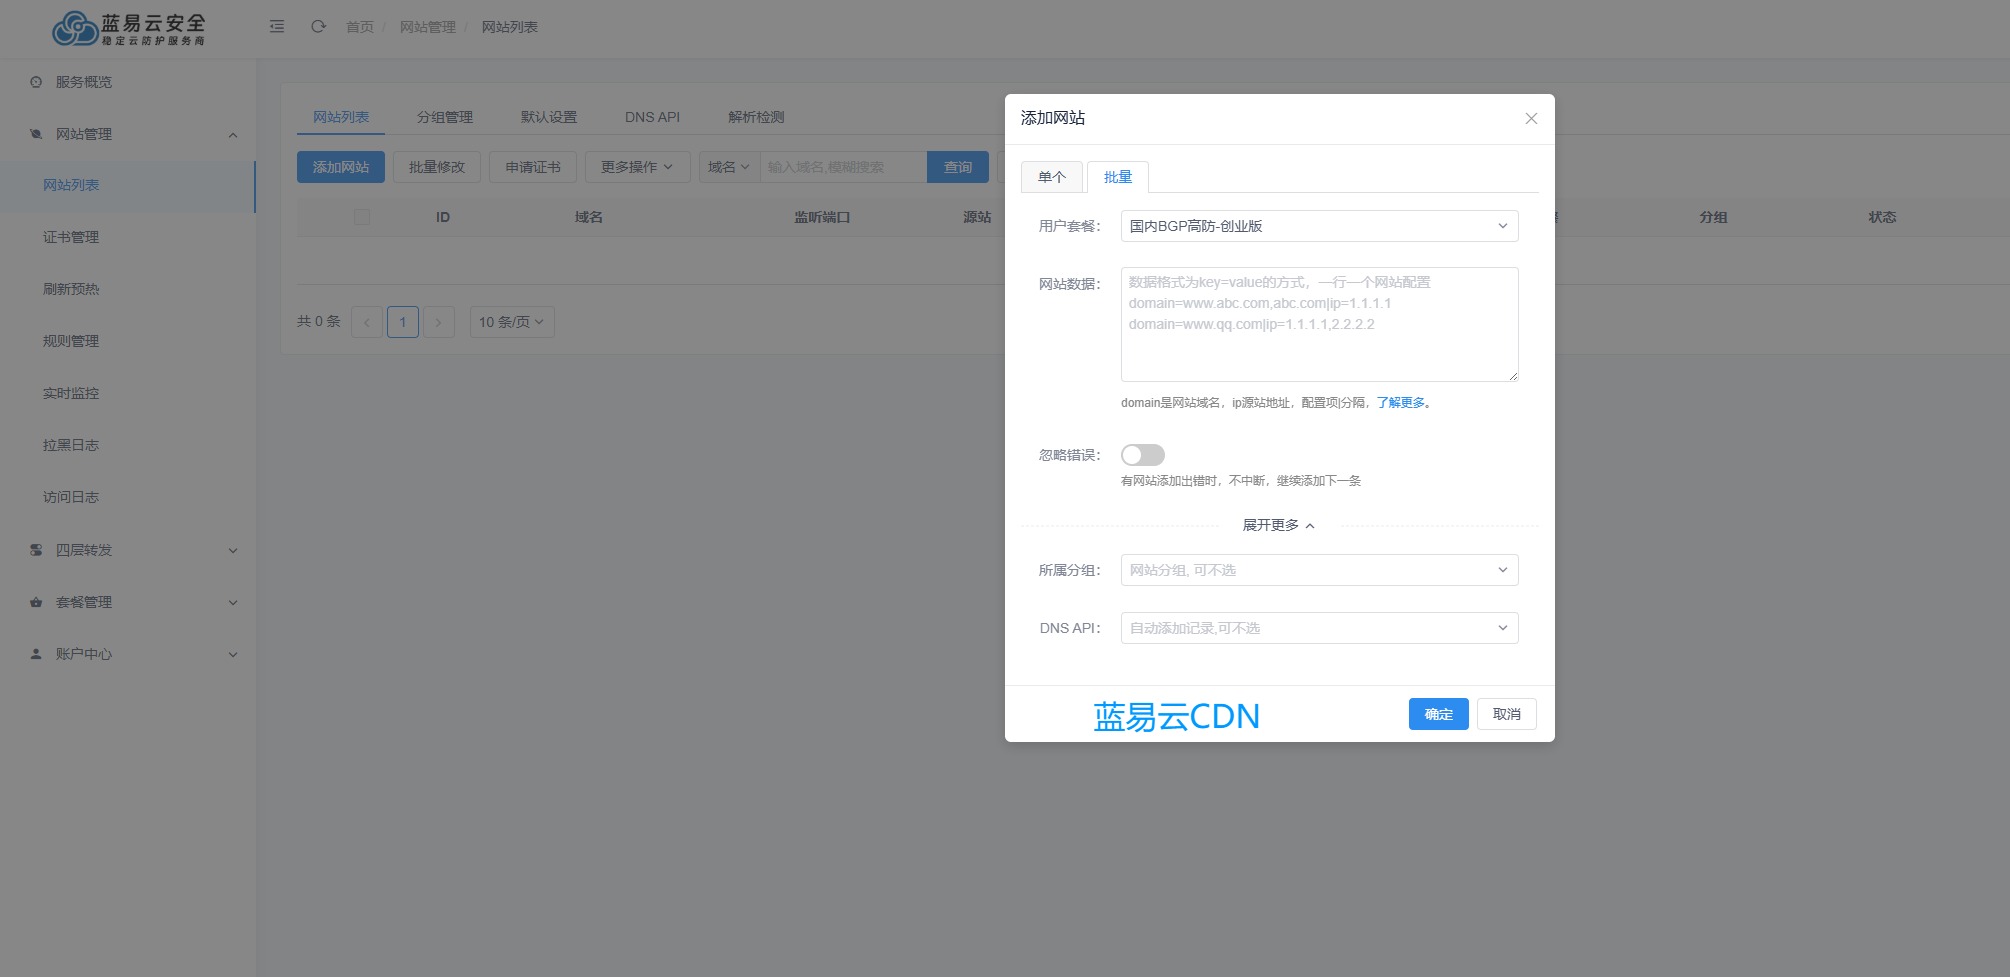The image size is (2010, 977).
Task: Click the 取消 button
Action: point(1506,714)
